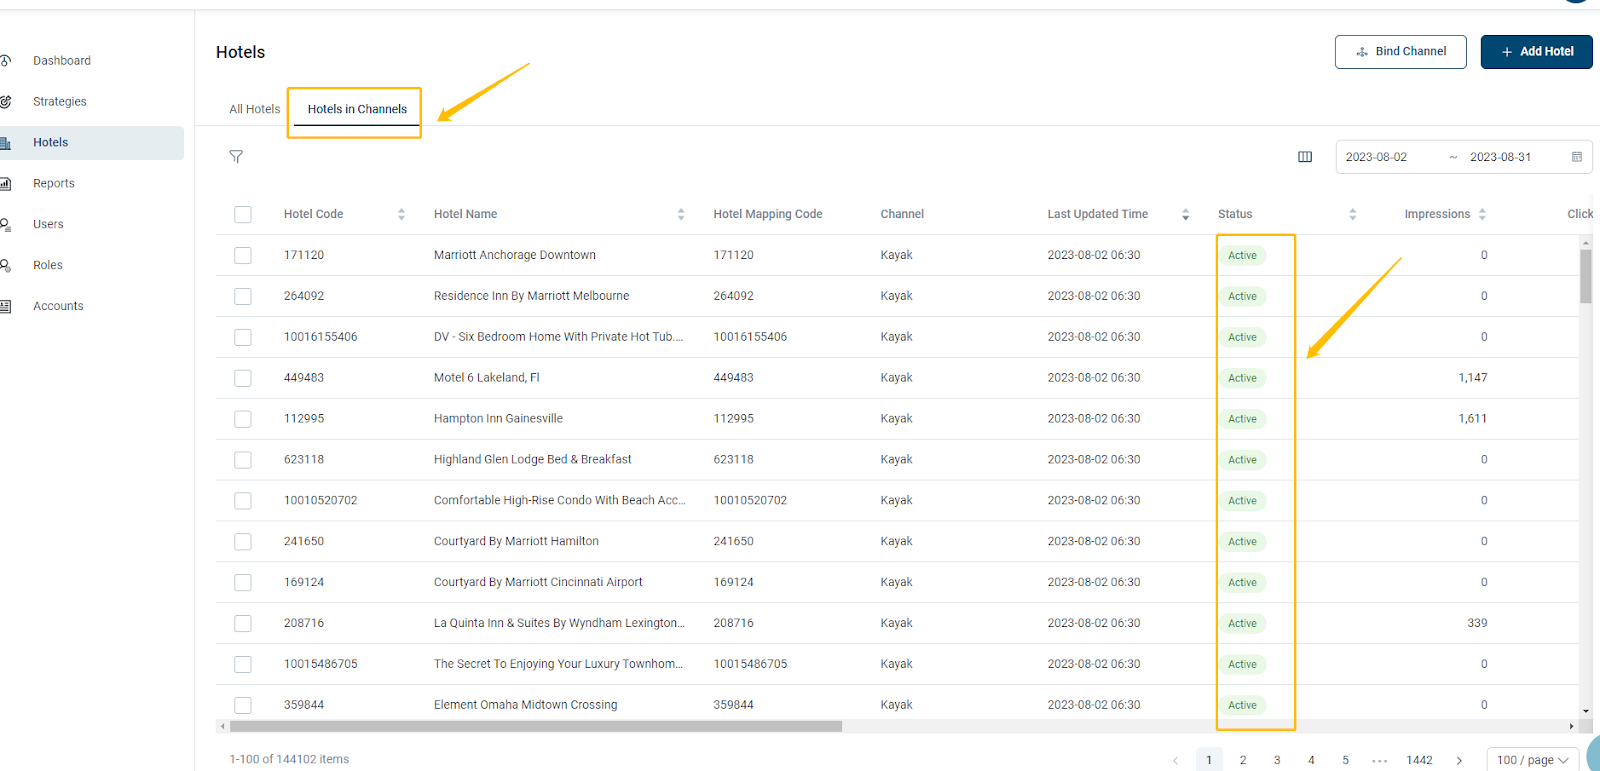The height and width of the screenshot is (771, 1600).
Task: Open Strategies from sidebar
Action: [60, 102]
